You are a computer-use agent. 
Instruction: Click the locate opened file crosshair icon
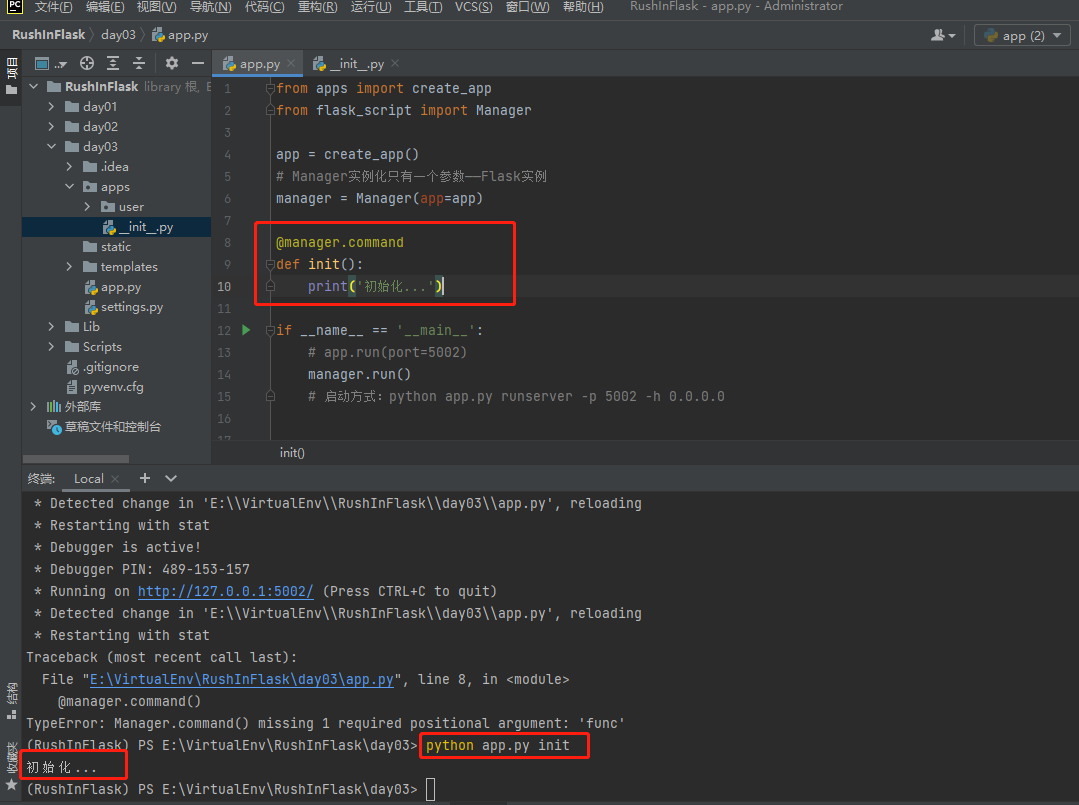coord(87,63)
